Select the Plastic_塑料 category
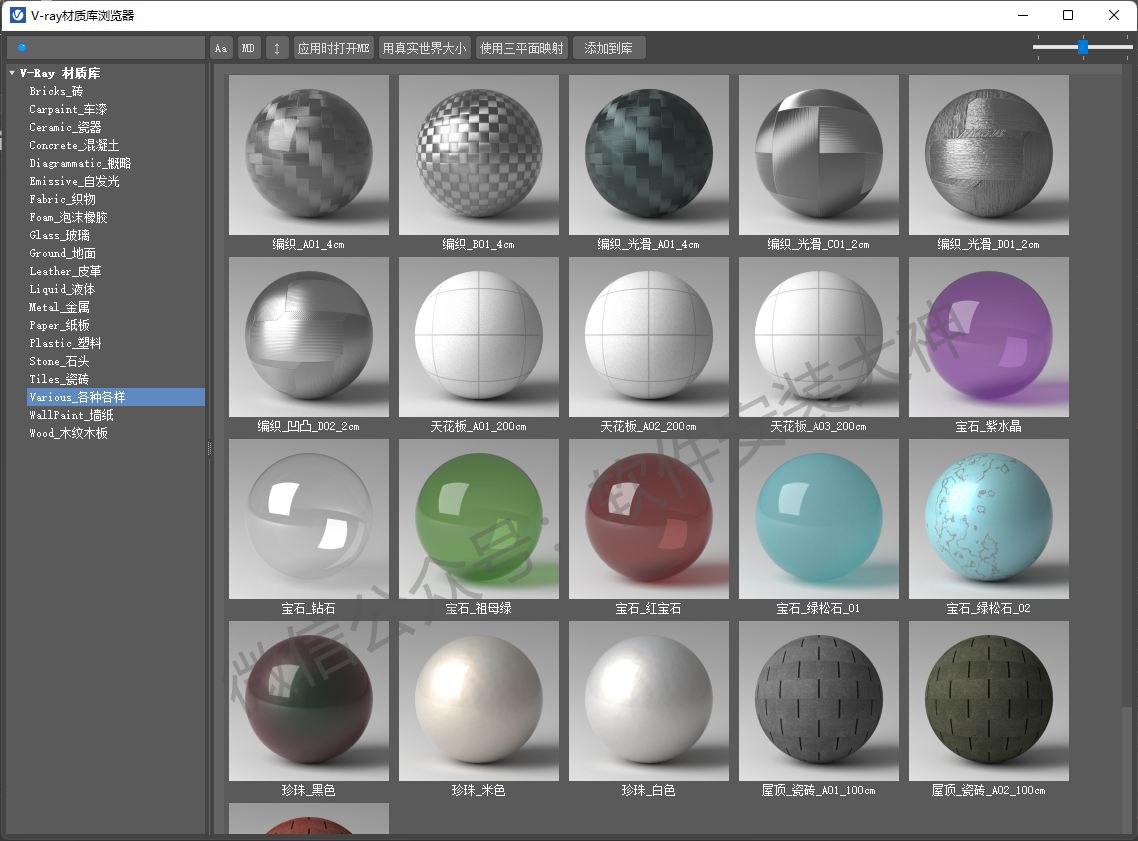This screenshot has height=841, width=1138. (x=65, y=343)
